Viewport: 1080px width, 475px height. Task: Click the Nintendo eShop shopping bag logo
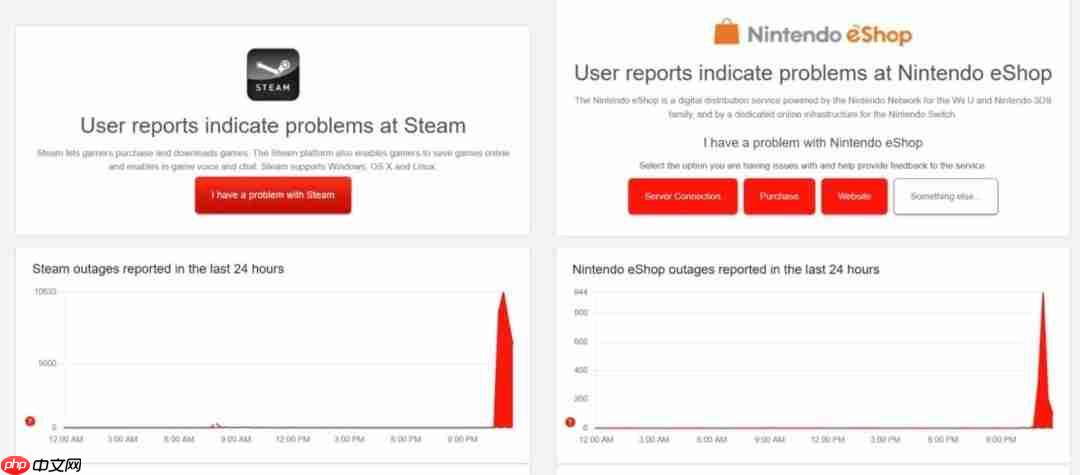pos(726,33)
